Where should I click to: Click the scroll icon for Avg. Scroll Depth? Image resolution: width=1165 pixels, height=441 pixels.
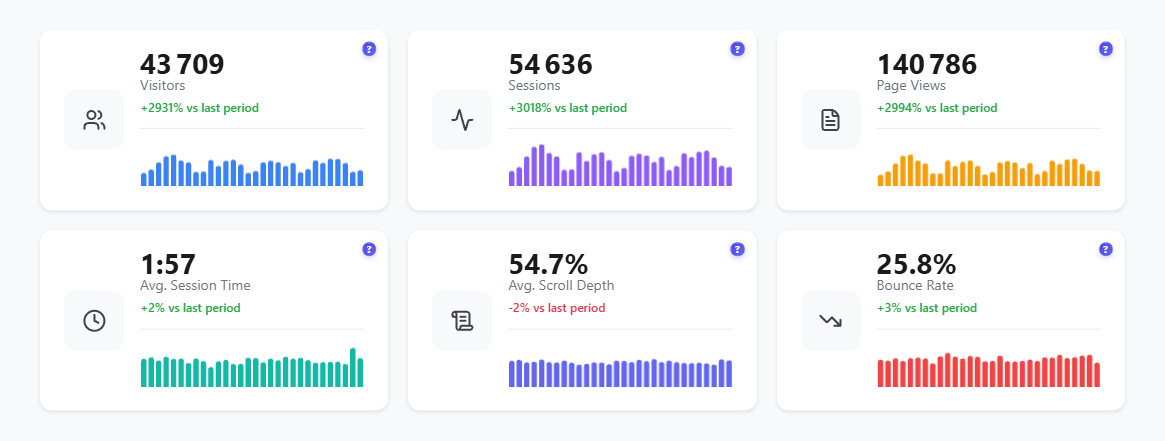[x=462, y=320]
